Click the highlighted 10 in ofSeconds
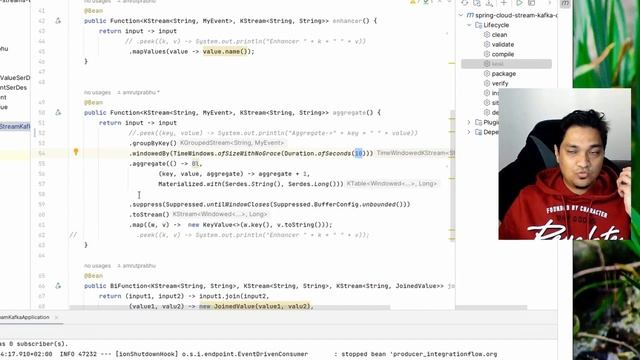640x360 pixels. pos(358,153)
